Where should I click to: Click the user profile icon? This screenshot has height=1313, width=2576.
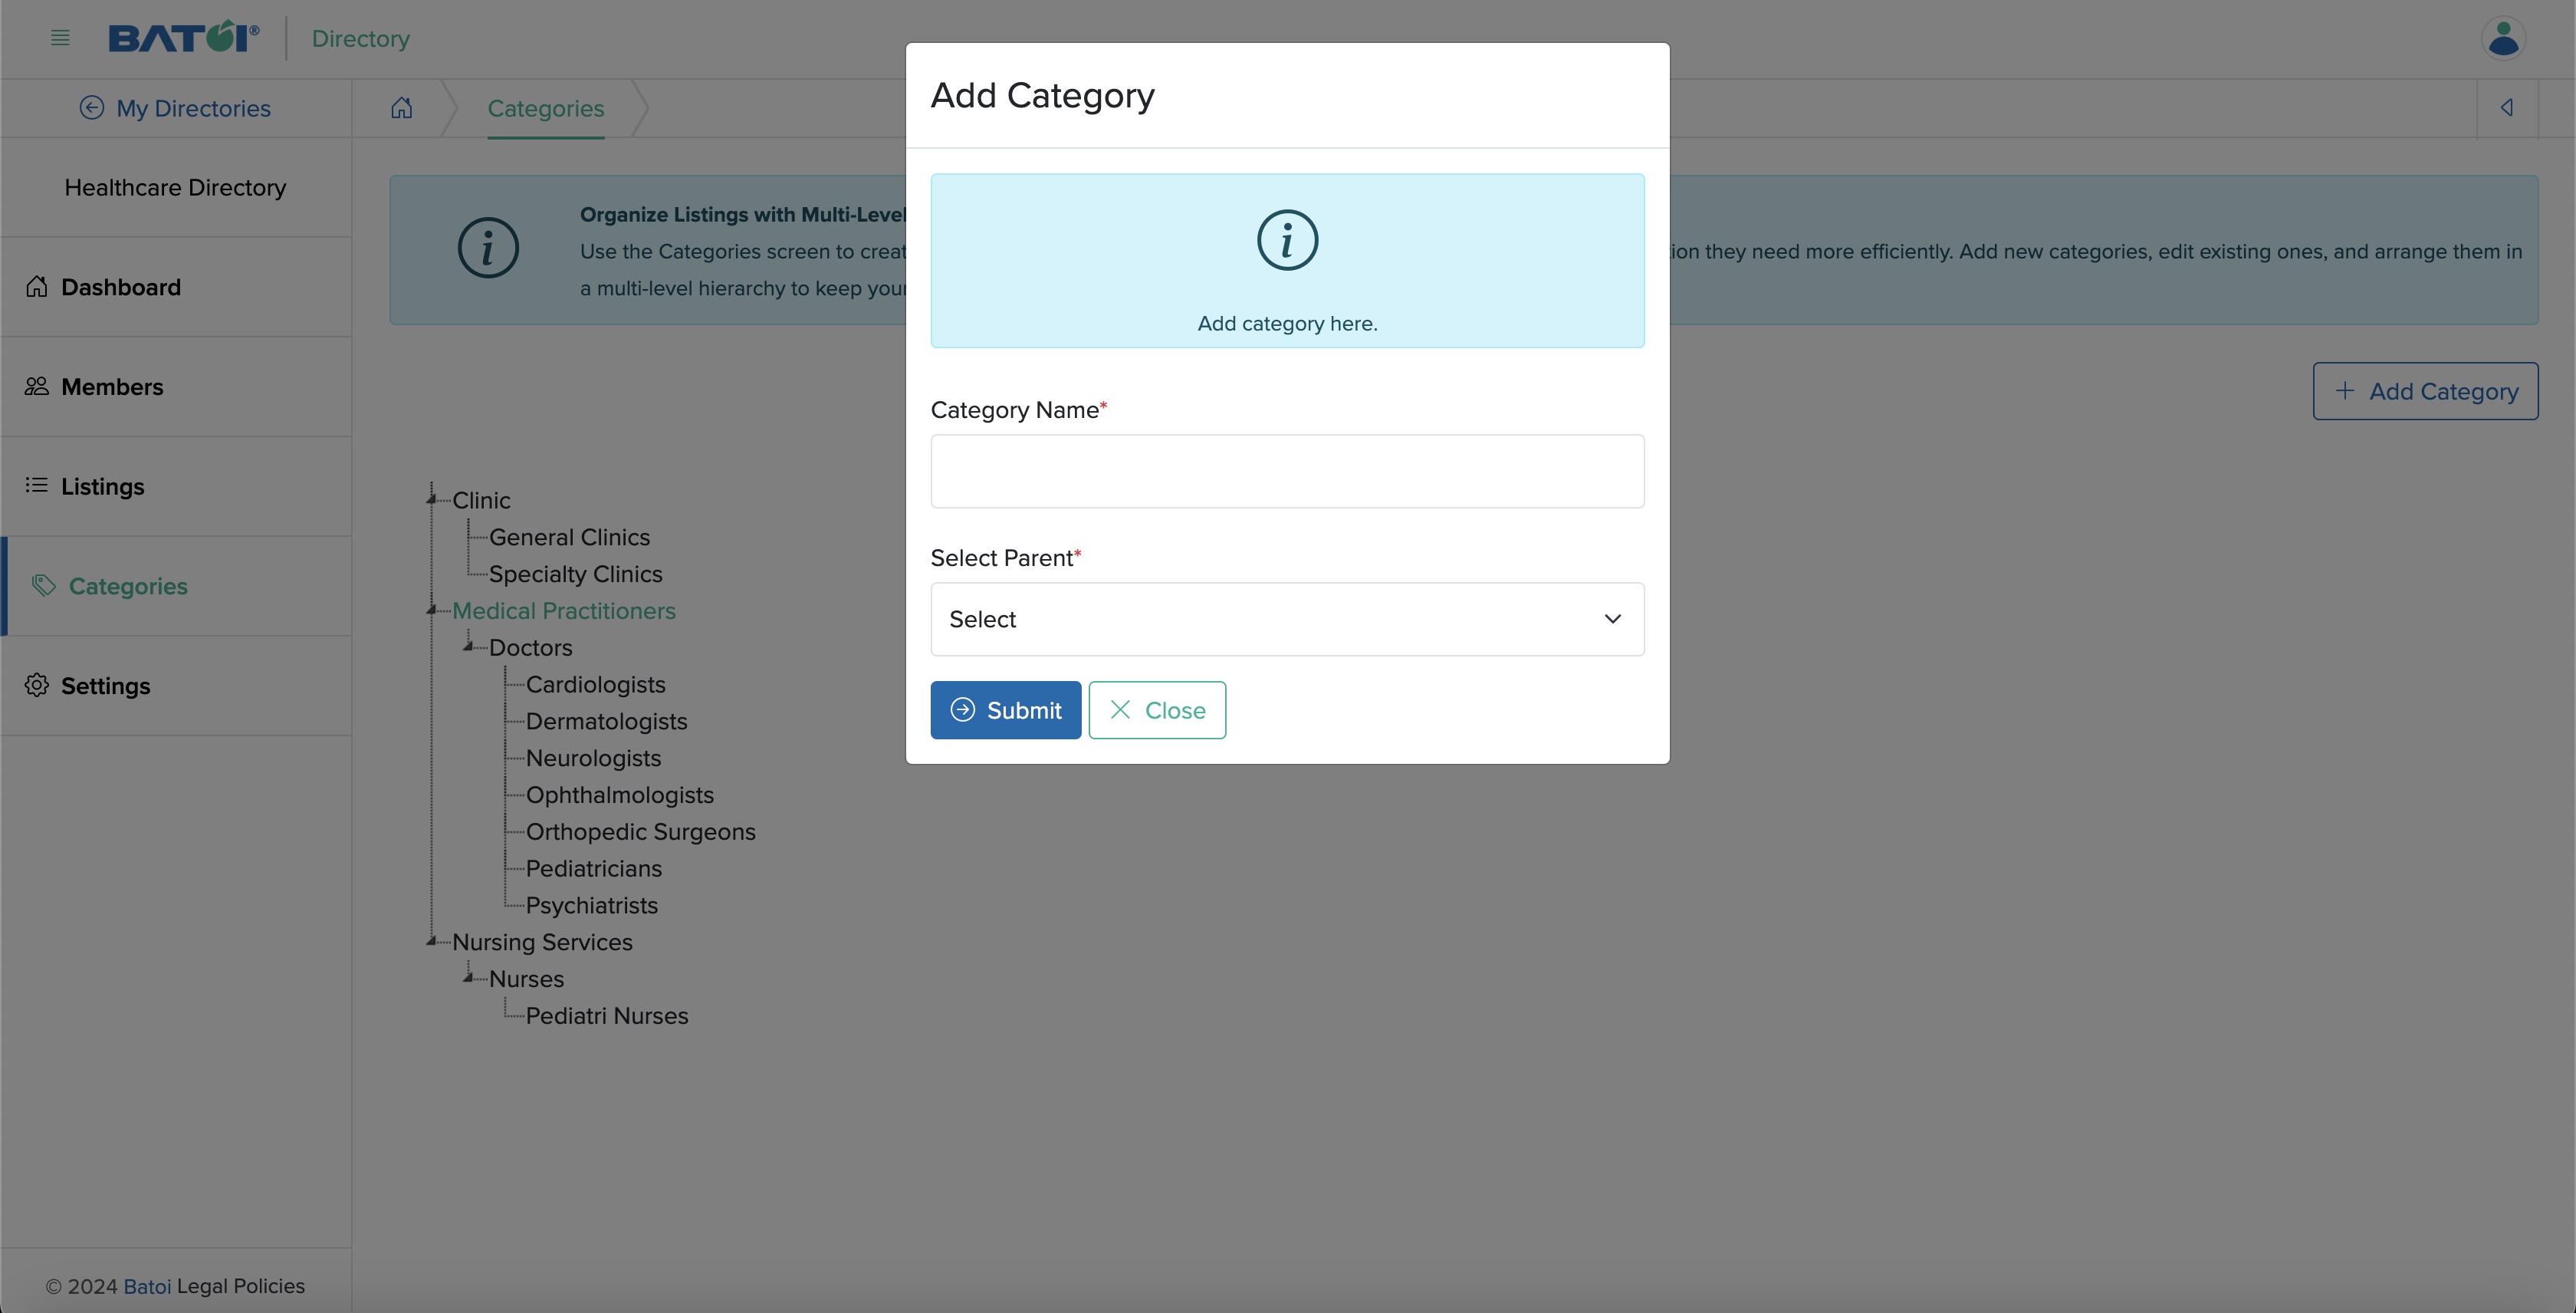pos(2504,37)
